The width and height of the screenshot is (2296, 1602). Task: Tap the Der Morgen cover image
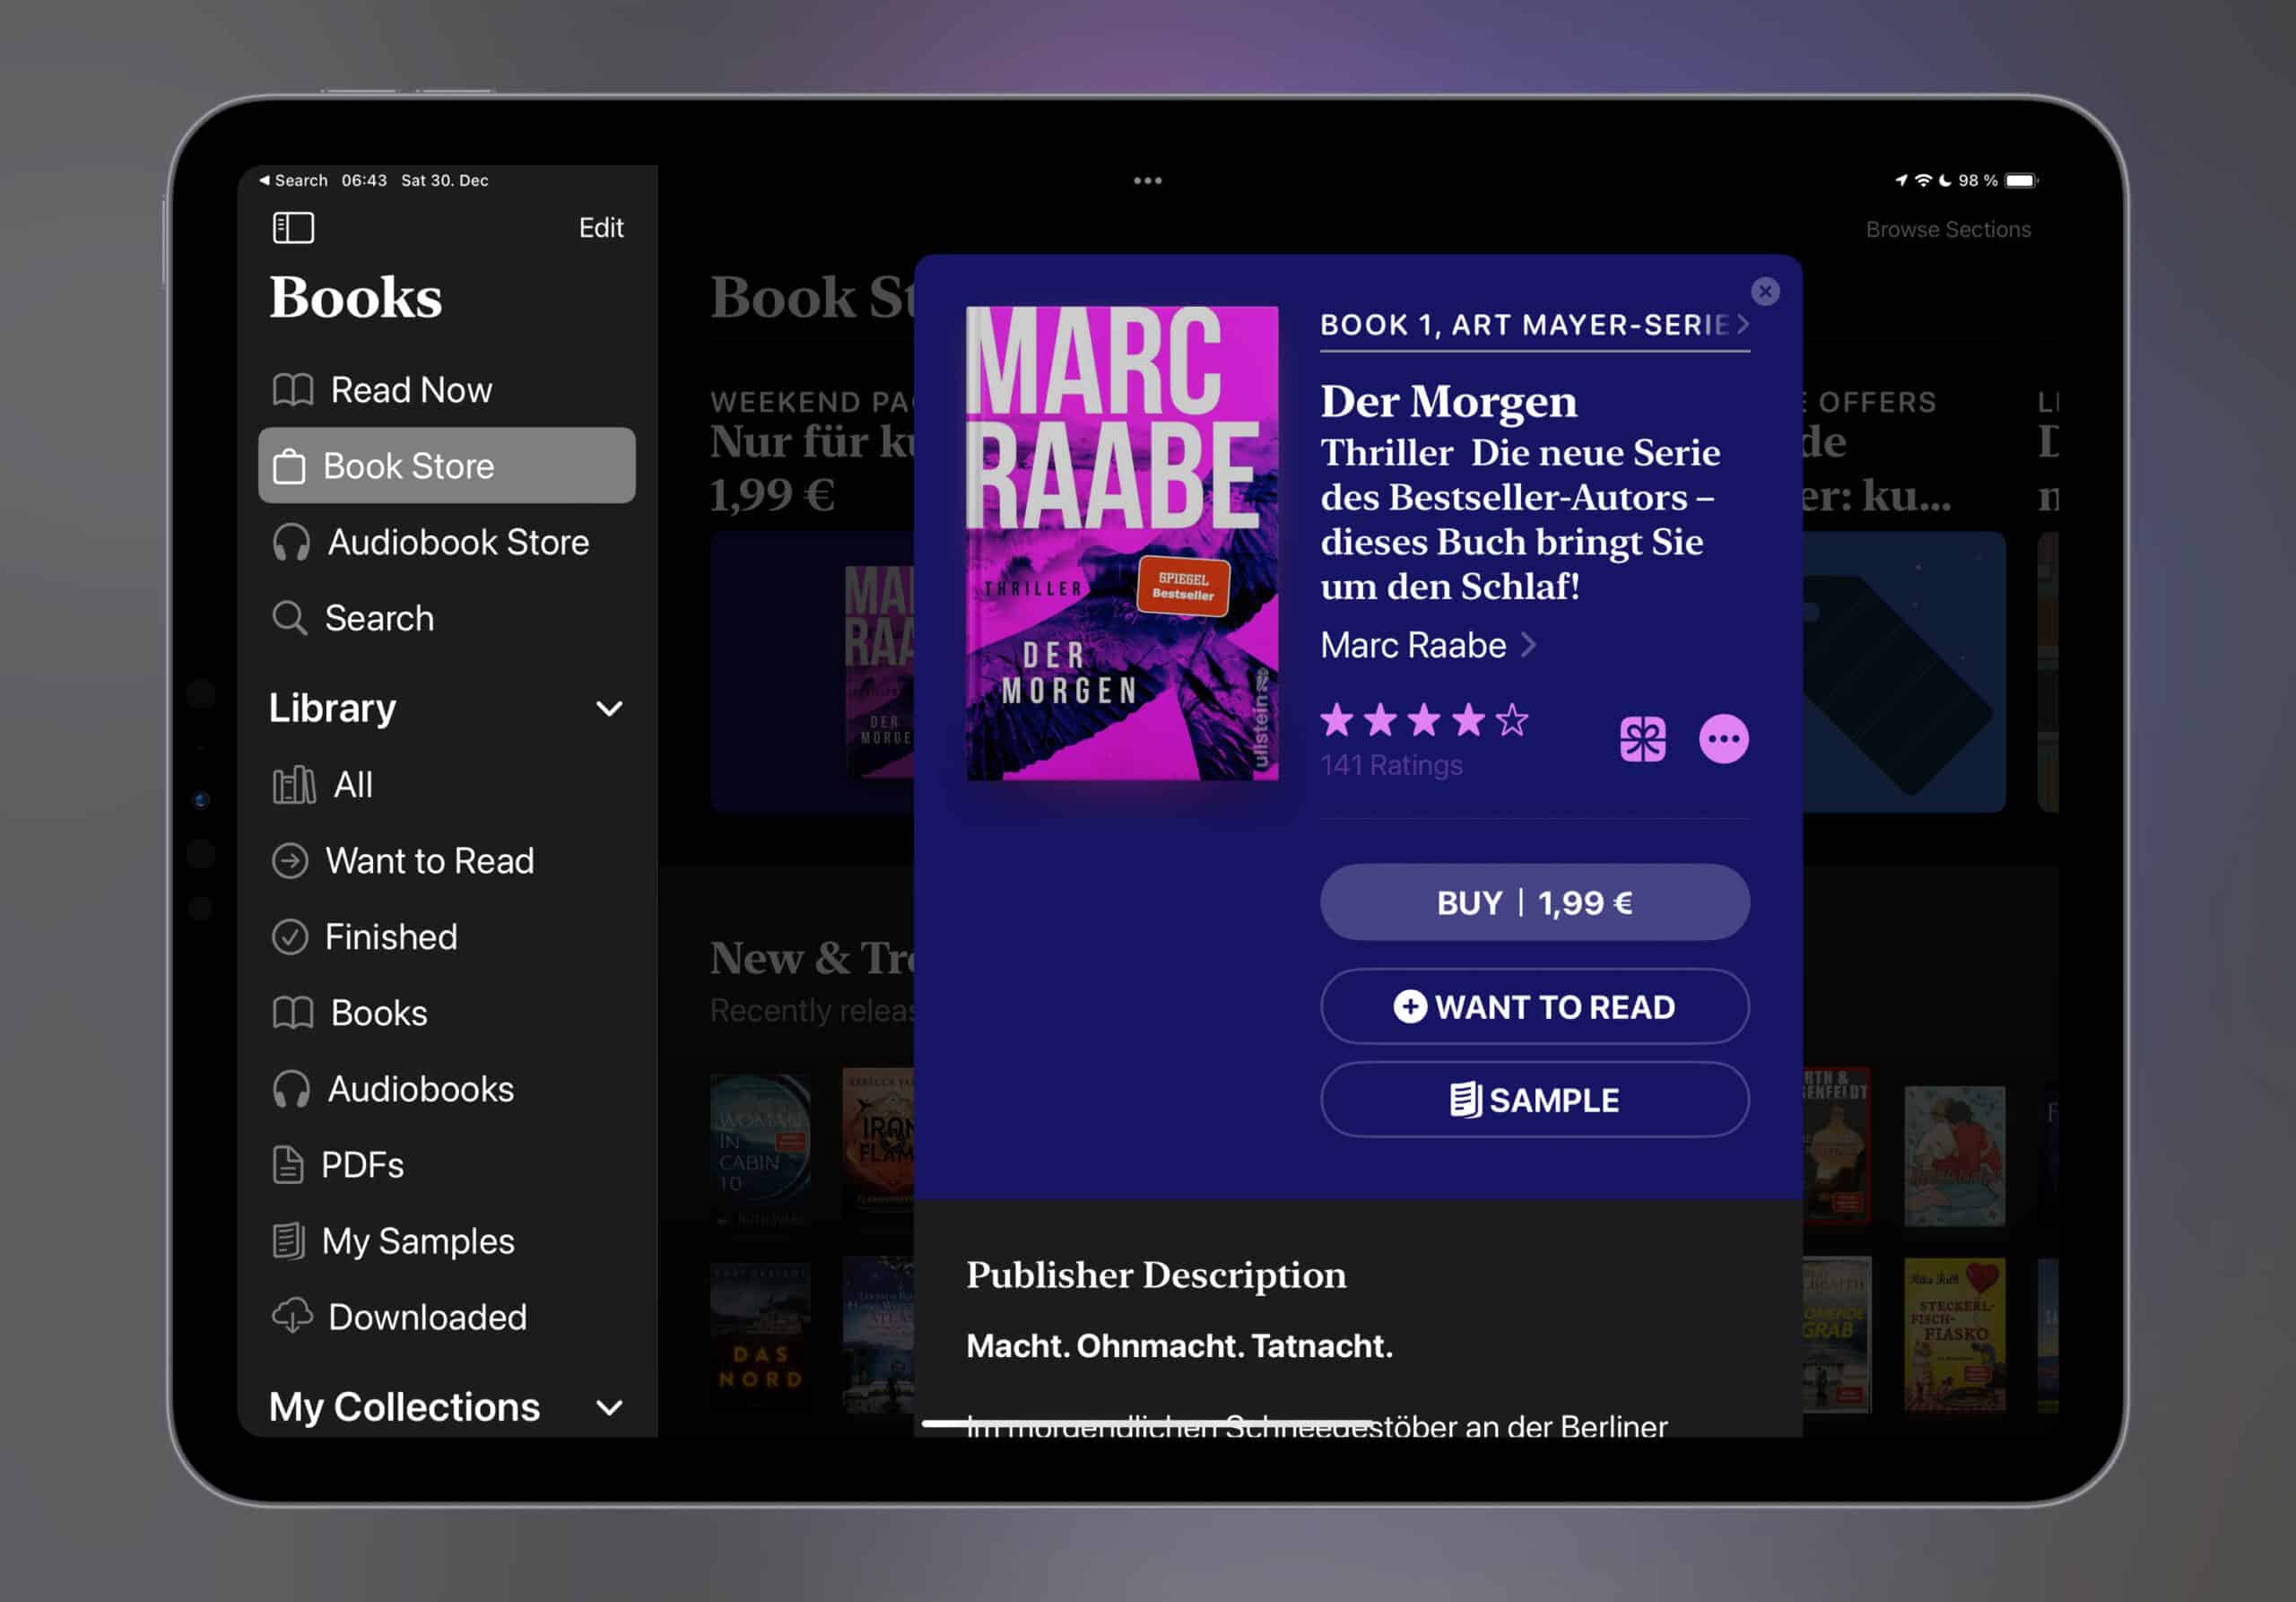coord(1121,543)
